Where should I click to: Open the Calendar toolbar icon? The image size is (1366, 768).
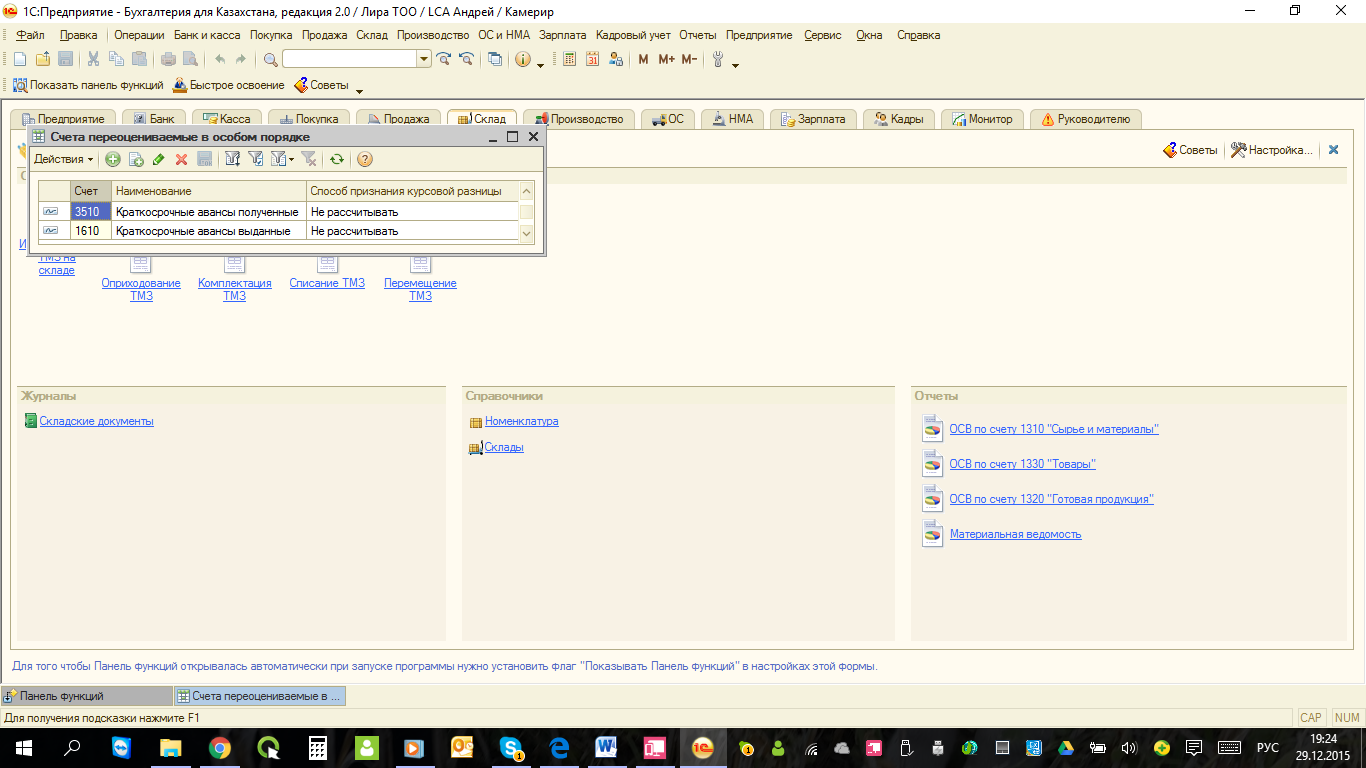coord(592,59)
